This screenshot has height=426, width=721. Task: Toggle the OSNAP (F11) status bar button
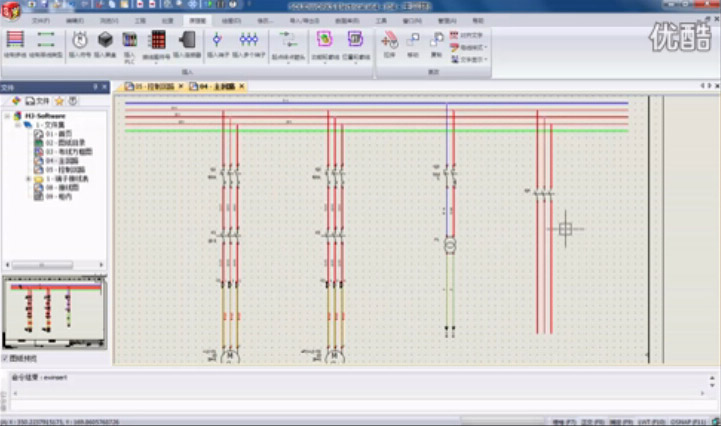point(688,422)
